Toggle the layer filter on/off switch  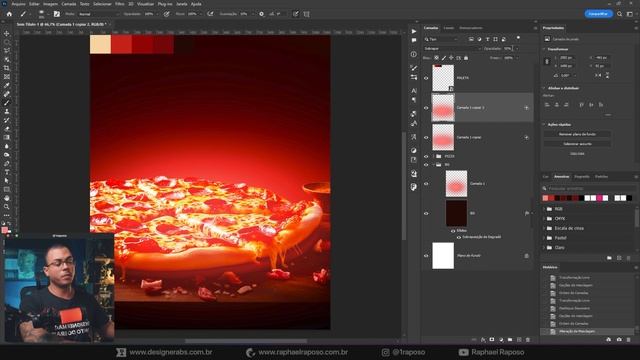pyautogui.click(x=518, y=38)
